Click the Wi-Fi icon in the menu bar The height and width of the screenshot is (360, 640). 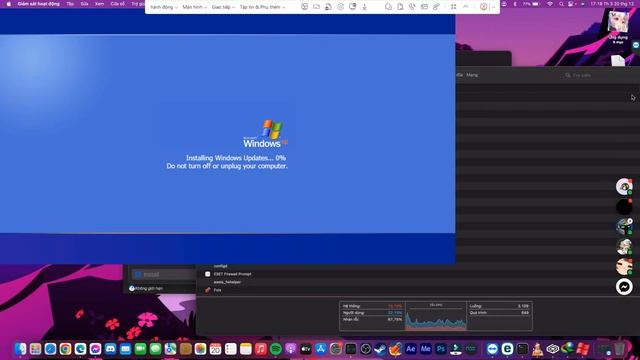(x=550, y=4)
